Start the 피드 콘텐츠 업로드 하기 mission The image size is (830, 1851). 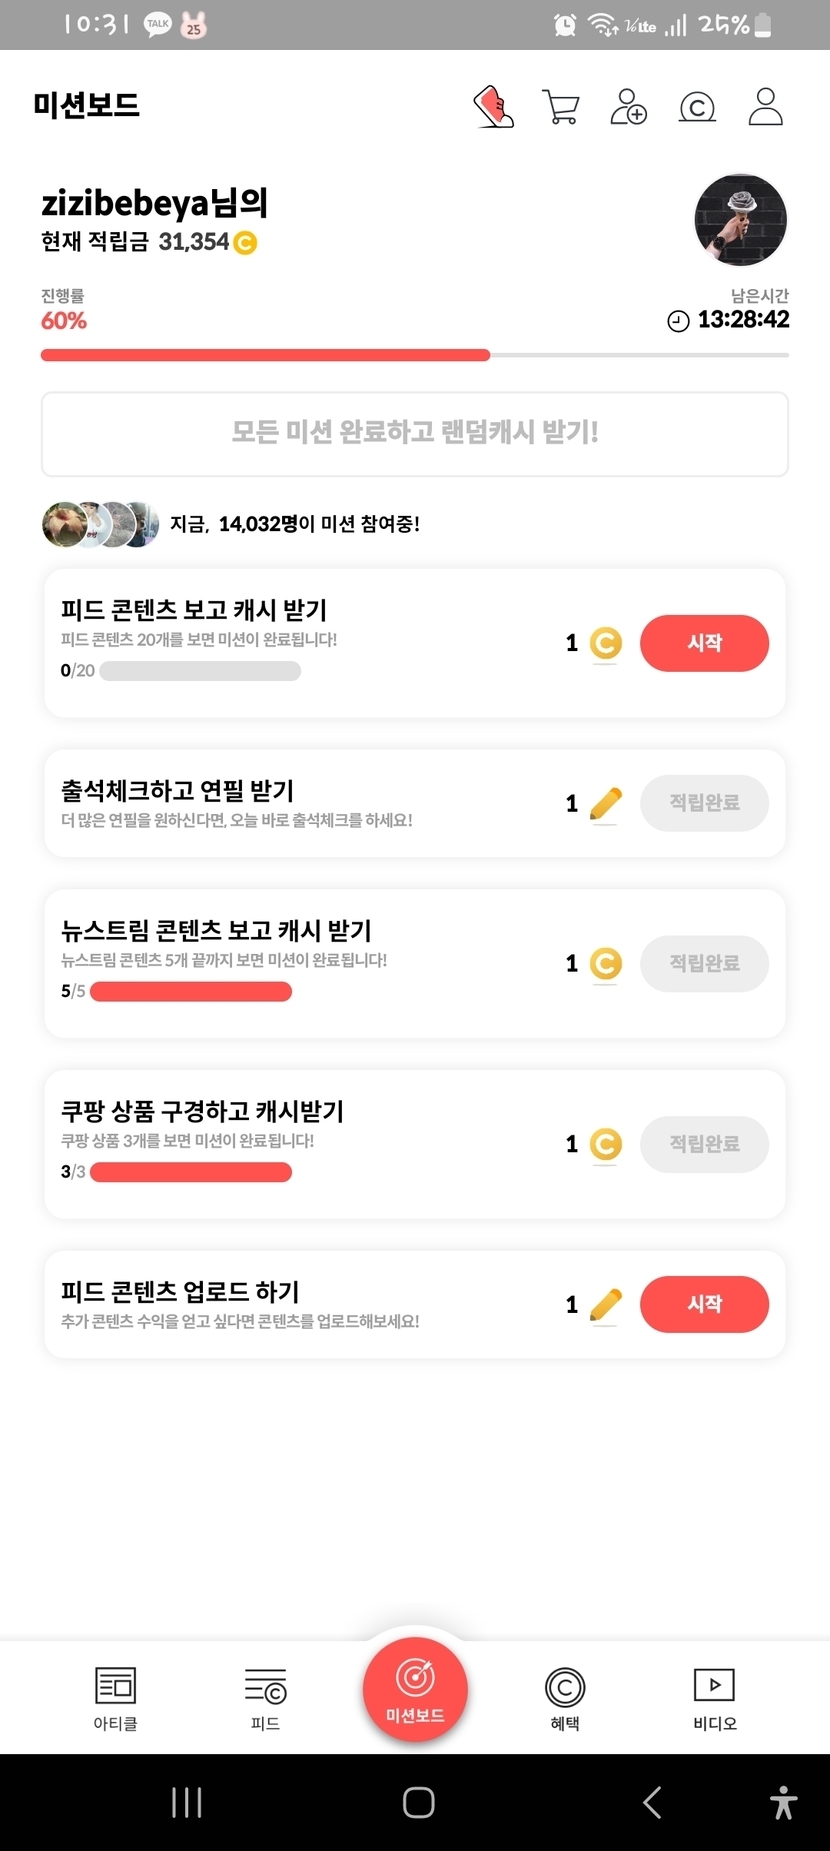[x=704, y=1304]
